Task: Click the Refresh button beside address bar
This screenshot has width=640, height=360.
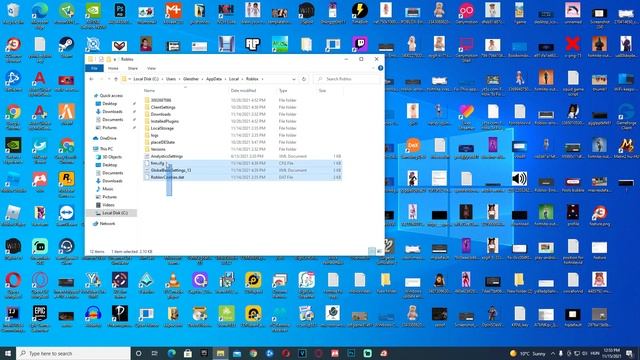Action: 304,79
